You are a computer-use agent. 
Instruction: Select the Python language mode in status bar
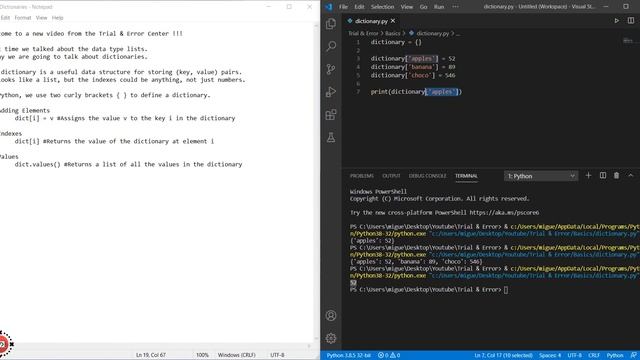(x=615, y=355)
